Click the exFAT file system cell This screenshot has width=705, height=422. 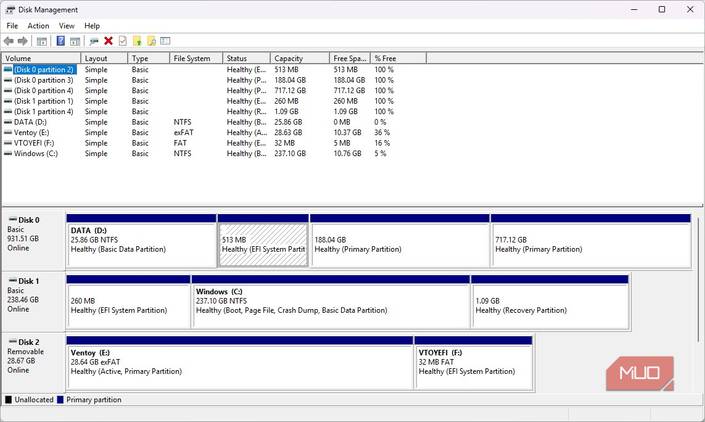point(183,133)
